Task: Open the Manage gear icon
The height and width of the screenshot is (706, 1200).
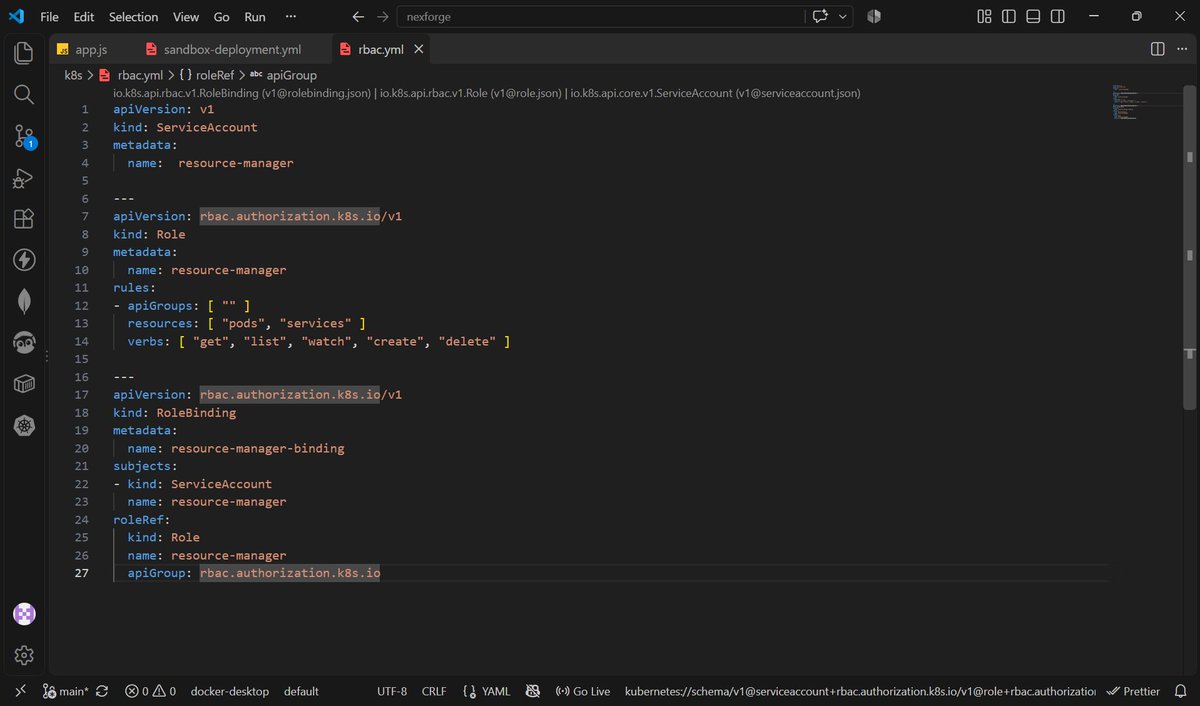Action: (x=24, y=655)
